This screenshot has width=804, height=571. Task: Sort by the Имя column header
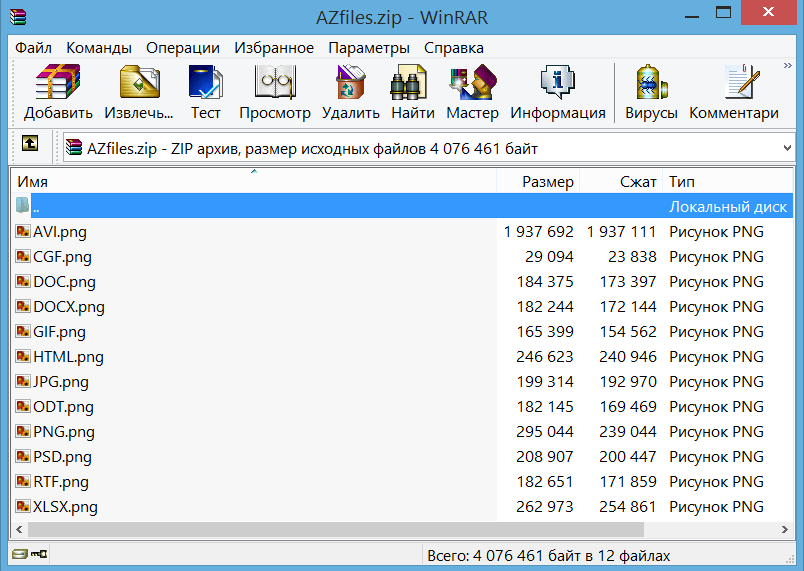point(253,181)
